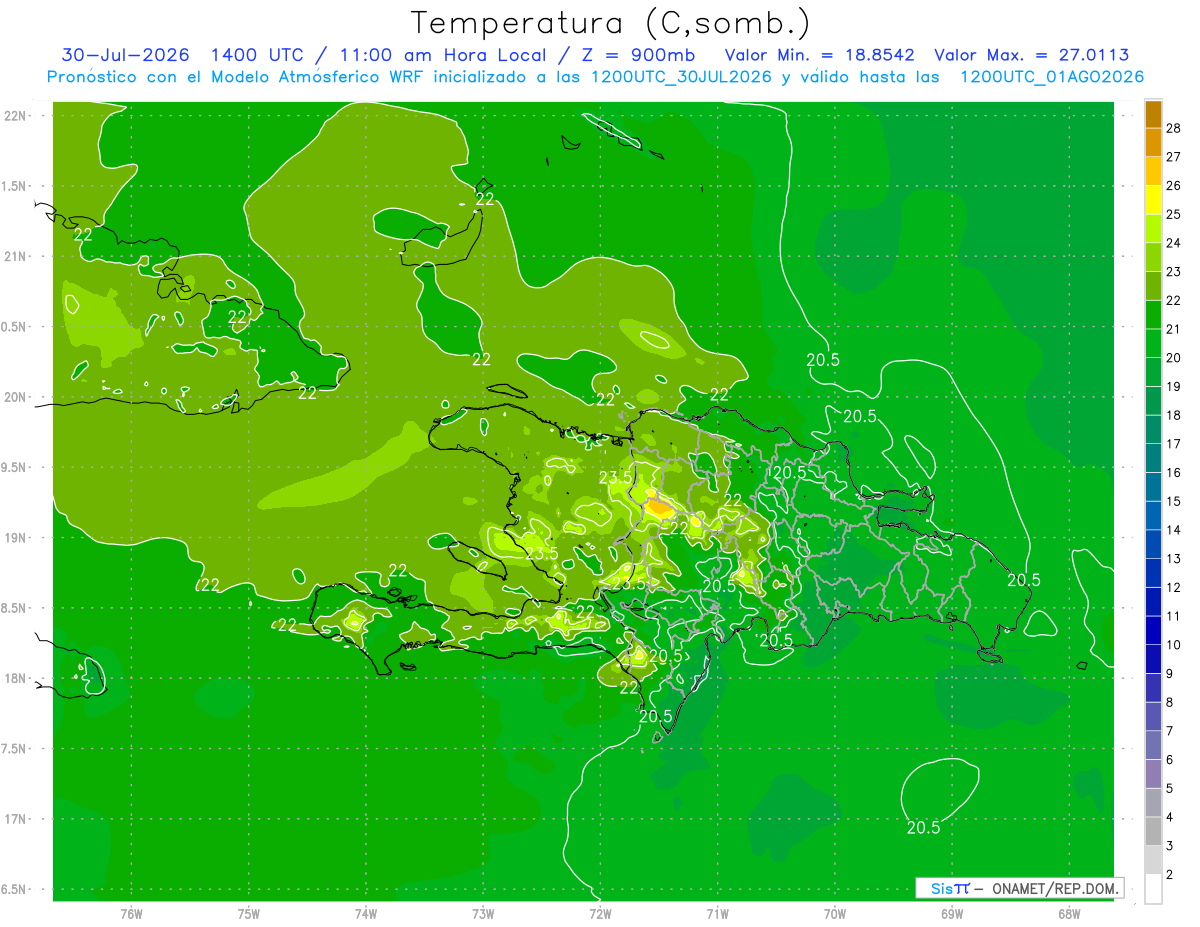This screenshot has height=927, width=1200.
Task: Select the purple 6 legend color swatch
Action: (1153, 746)
